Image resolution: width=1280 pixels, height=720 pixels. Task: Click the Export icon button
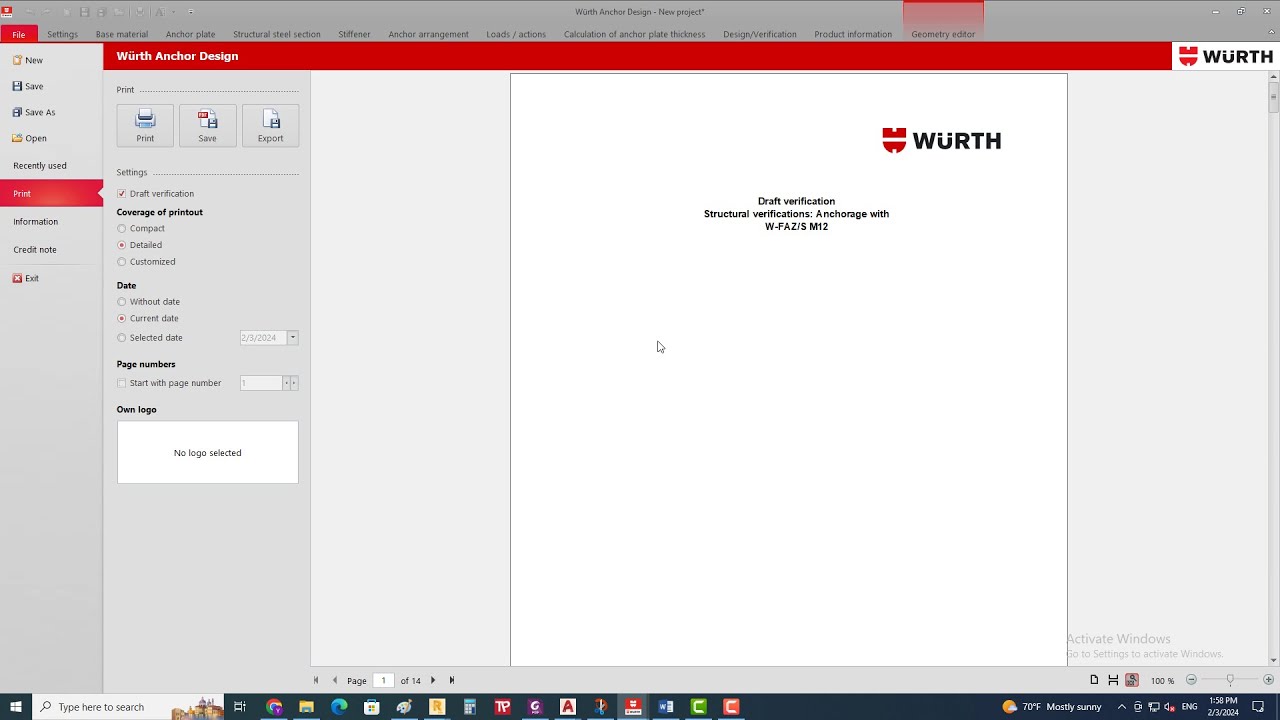point(270,125)
